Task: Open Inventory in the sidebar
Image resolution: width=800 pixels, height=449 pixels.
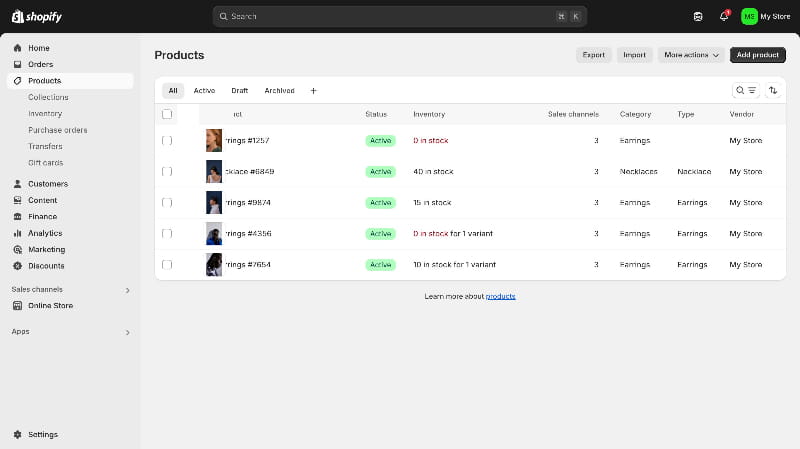Action: coord(45,113)
